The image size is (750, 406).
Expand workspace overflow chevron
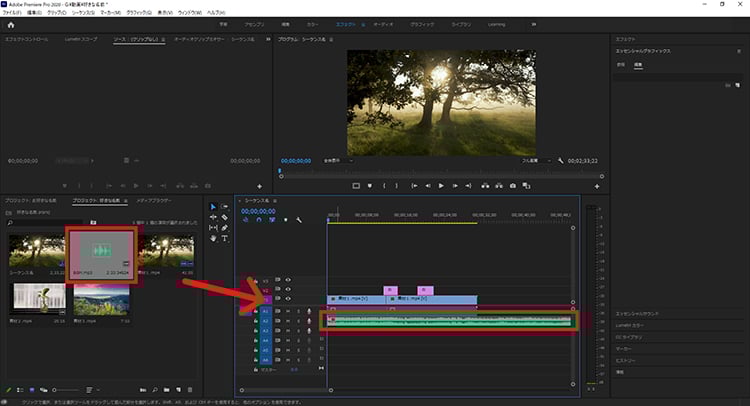click(x=533, y=24)
